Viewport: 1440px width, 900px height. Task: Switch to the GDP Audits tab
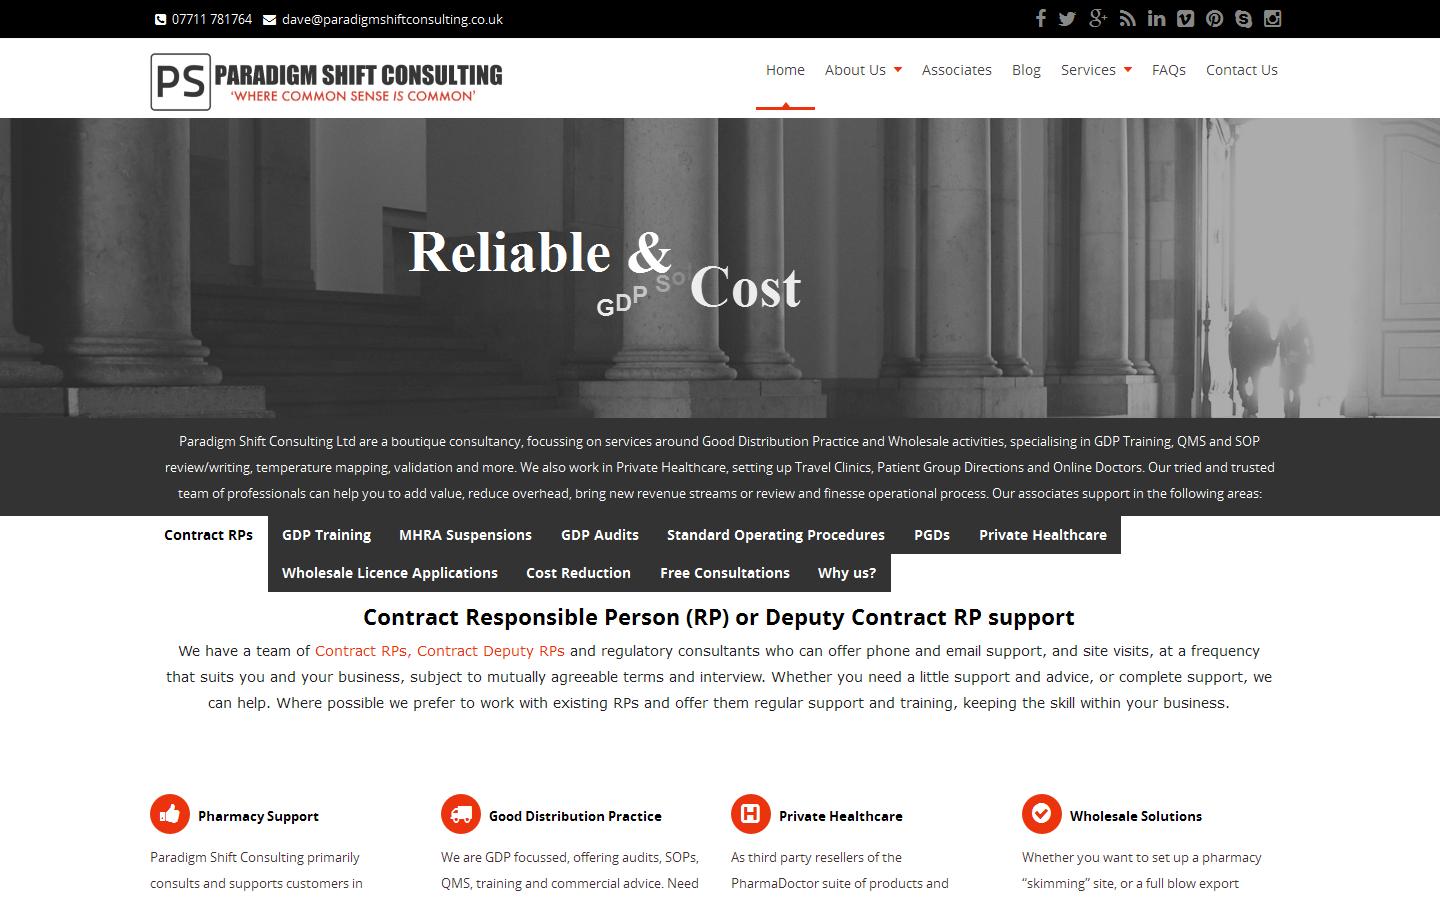pyautogui.click(x=599, y=535)
